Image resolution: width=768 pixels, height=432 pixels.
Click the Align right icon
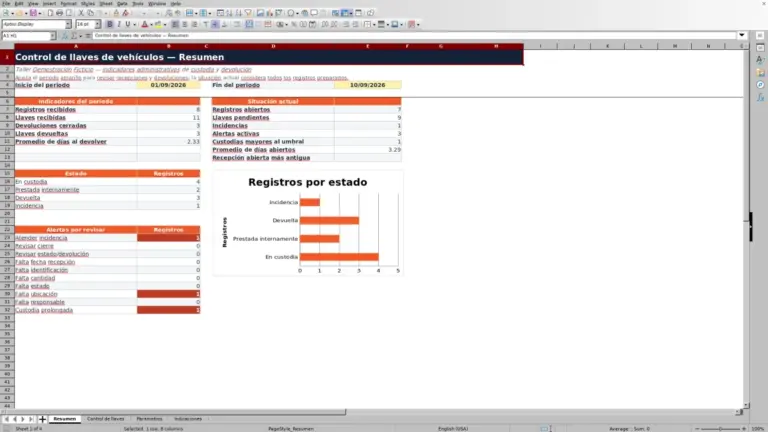194,24
